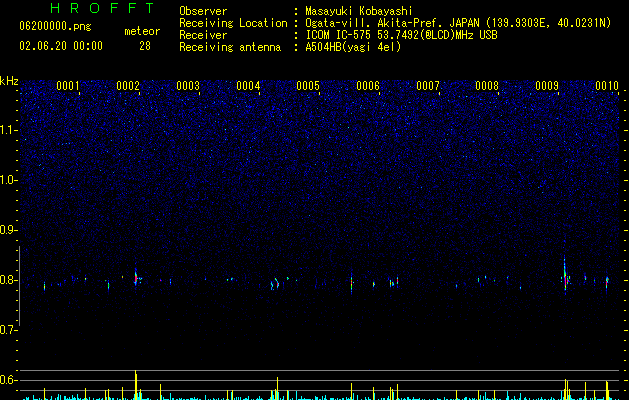Click the 0005 time marker
Image resolution: width=629 pixels, height=400 pixels.
(x=308, y=86)
